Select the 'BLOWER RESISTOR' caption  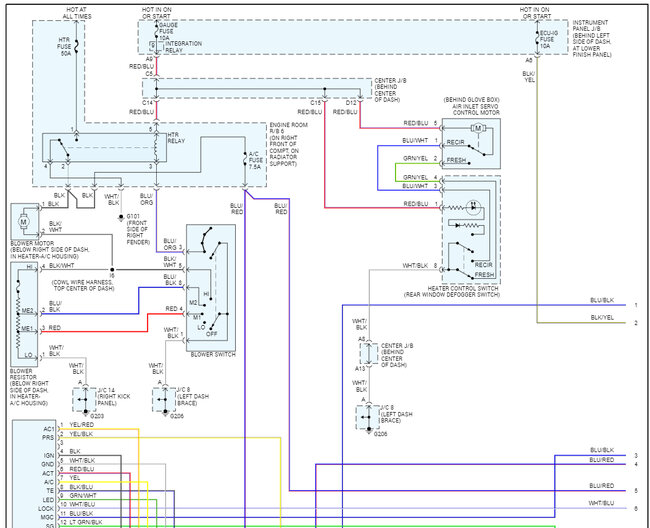(x=29, y=387)
